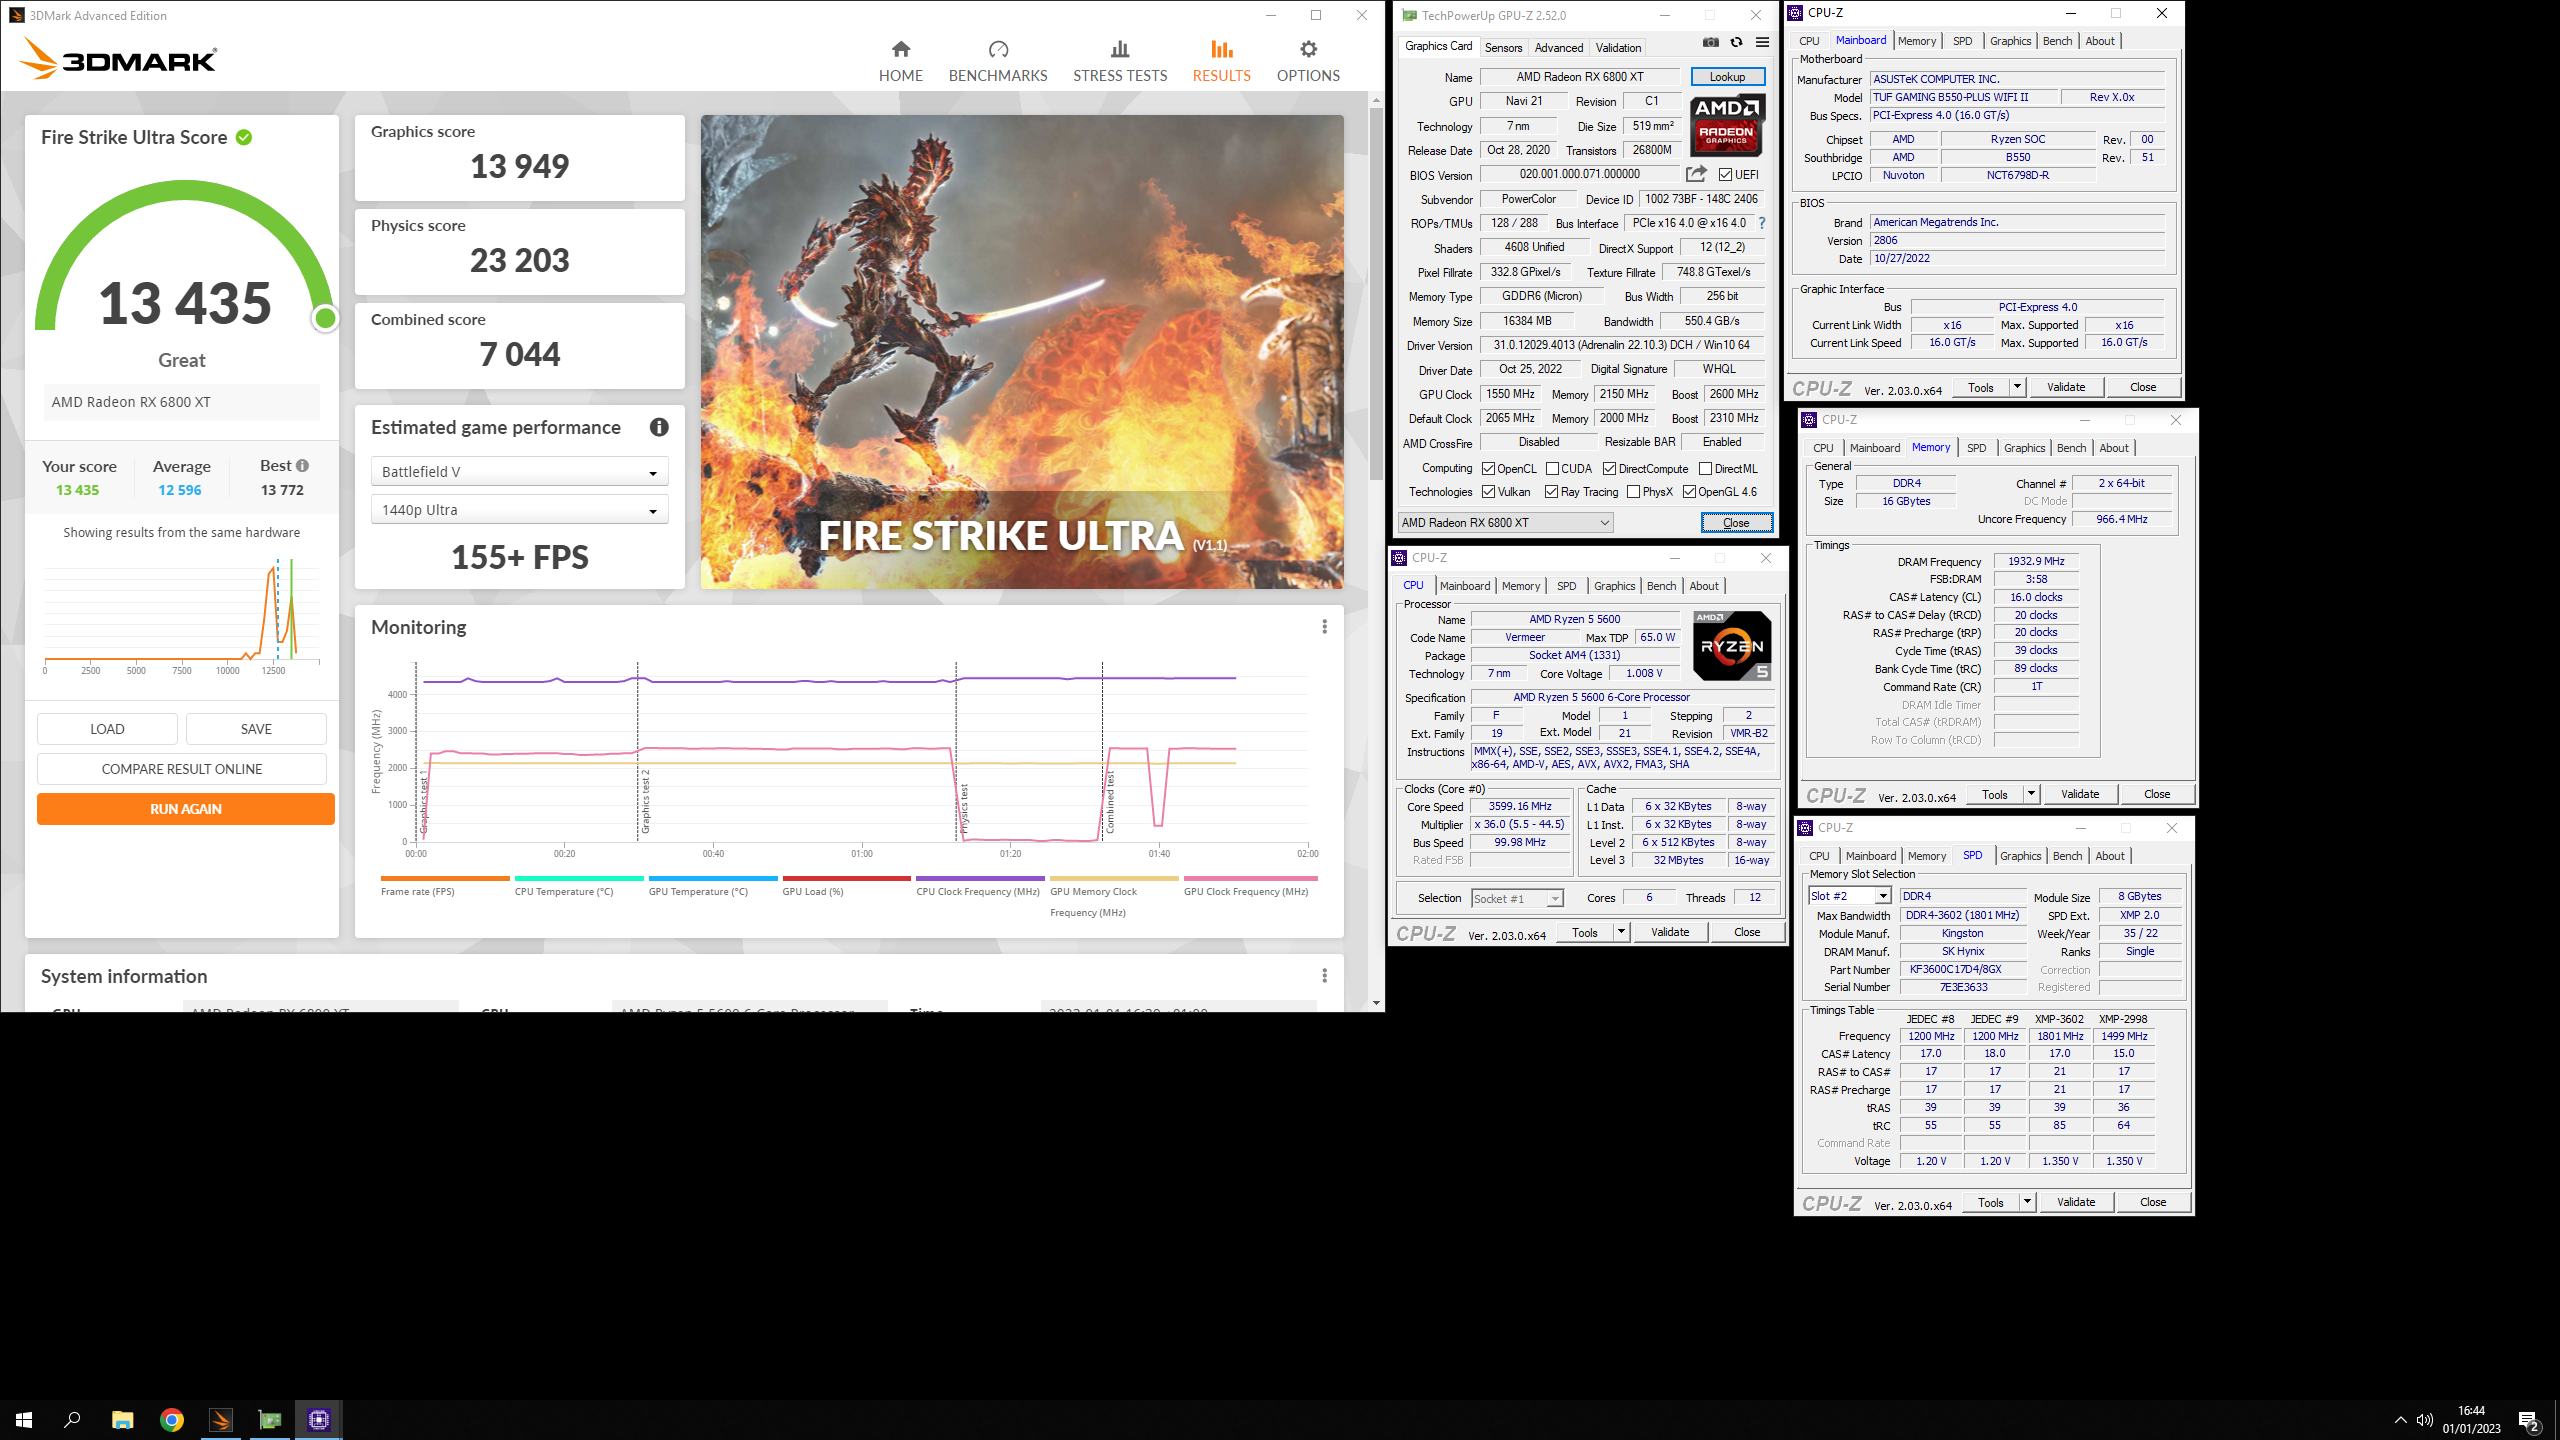Open the Monitoring panel three-dot menu
Image resolution: width=2560 pixels, height=1440 pixels.
(x=1324, y=627)
